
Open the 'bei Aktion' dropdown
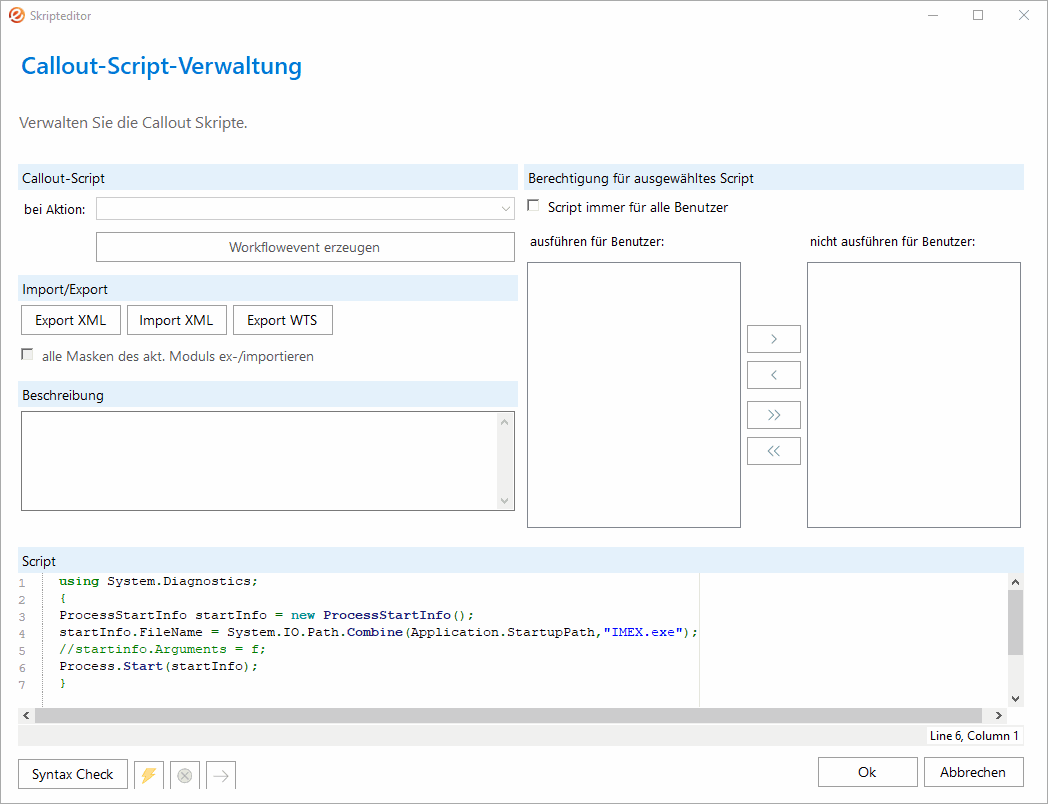click(x=305, y=209)
